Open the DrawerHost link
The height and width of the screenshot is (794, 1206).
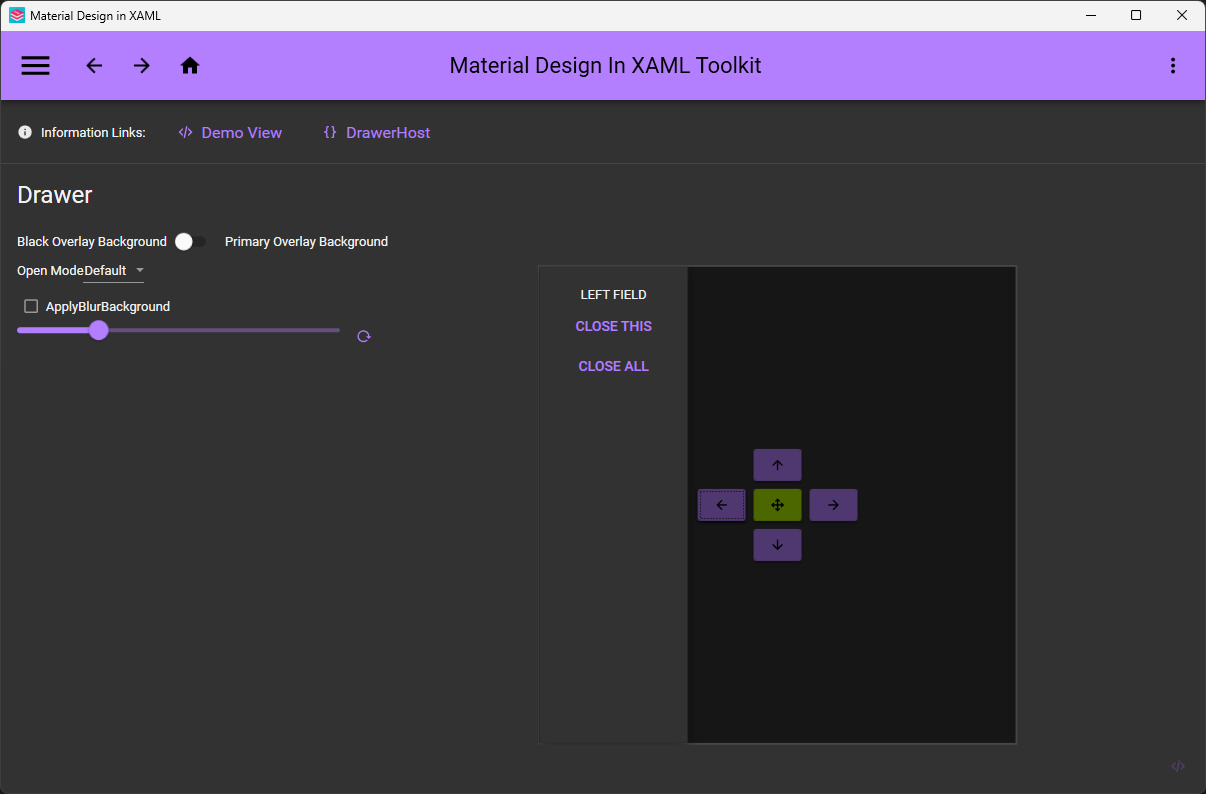pyautogui.click(x=377, y=132)
